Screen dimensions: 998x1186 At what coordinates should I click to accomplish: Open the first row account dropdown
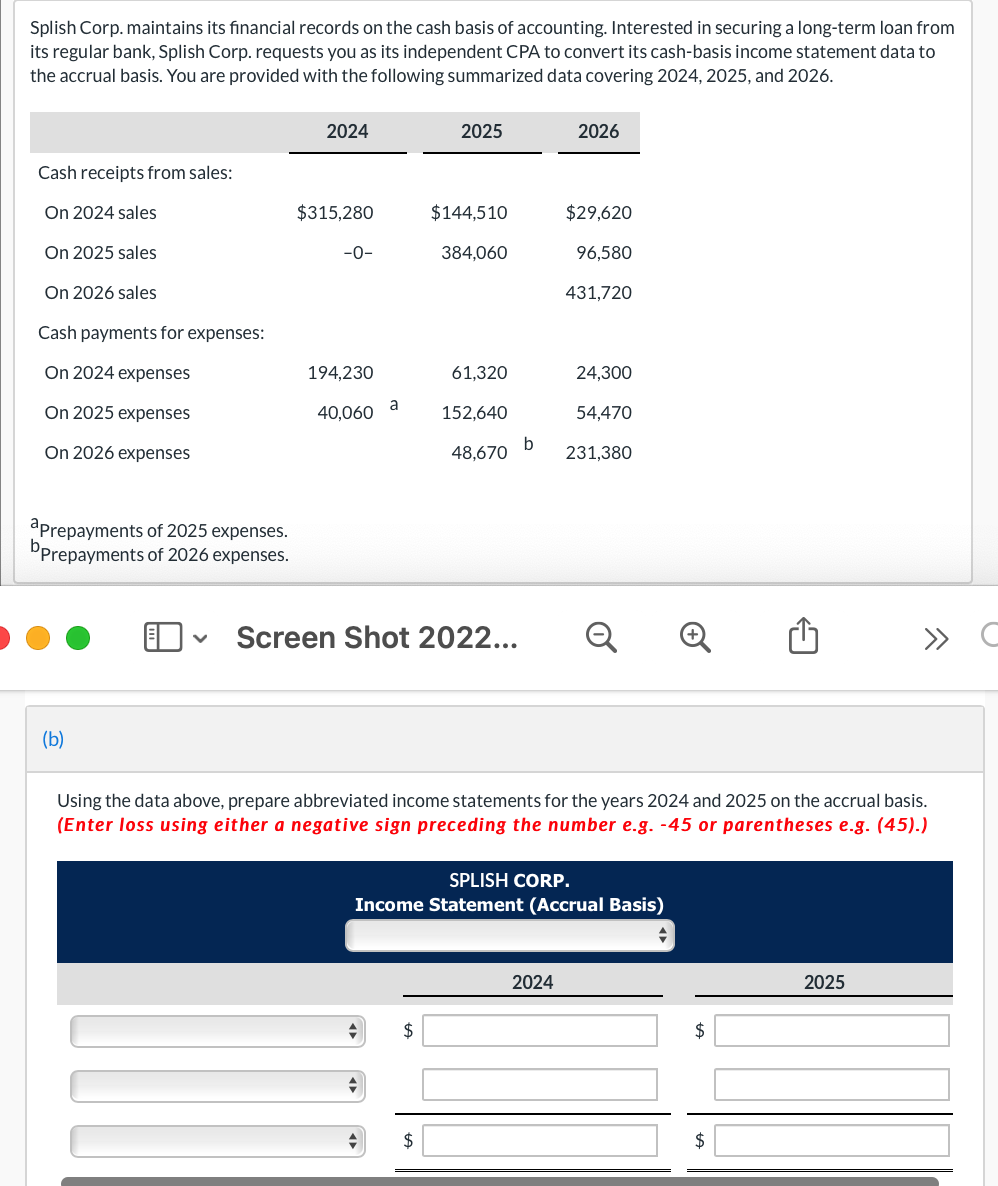coord(218,1031)
